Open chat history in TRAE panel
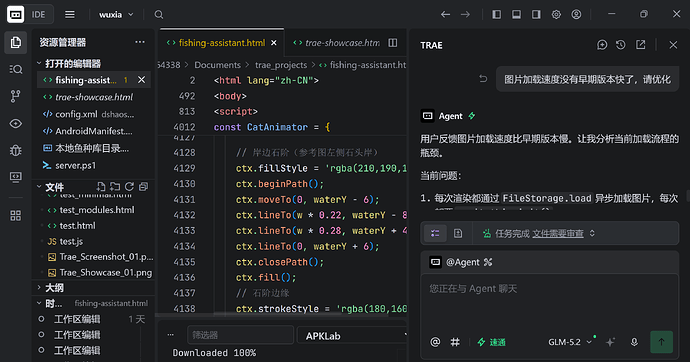The width and height of the screenshot is (690, 362). (620, 45)
